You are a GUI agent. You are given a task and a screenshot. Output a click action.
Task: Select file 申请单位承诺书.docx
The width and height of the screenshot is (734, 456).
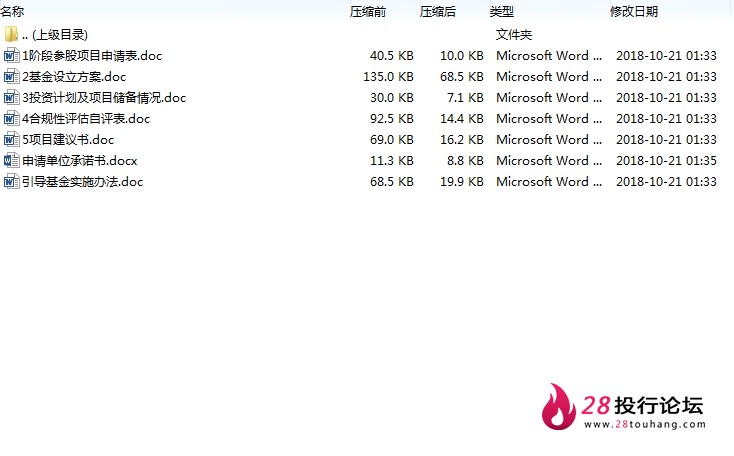pyautogui.click(x=80, y=161)
